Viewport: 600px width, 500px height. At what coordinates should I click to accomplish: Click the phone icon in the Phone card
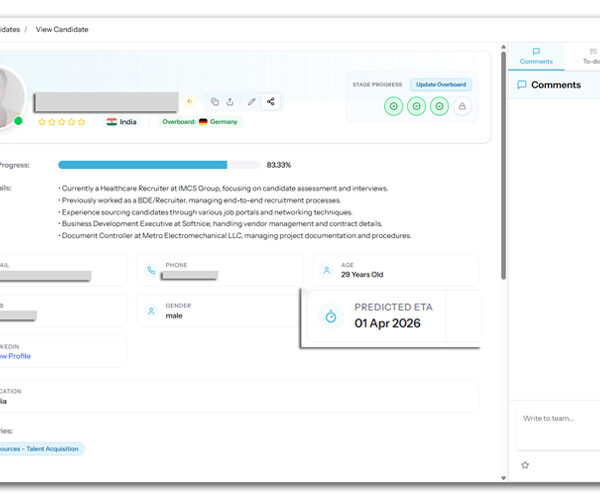[151, 270]
